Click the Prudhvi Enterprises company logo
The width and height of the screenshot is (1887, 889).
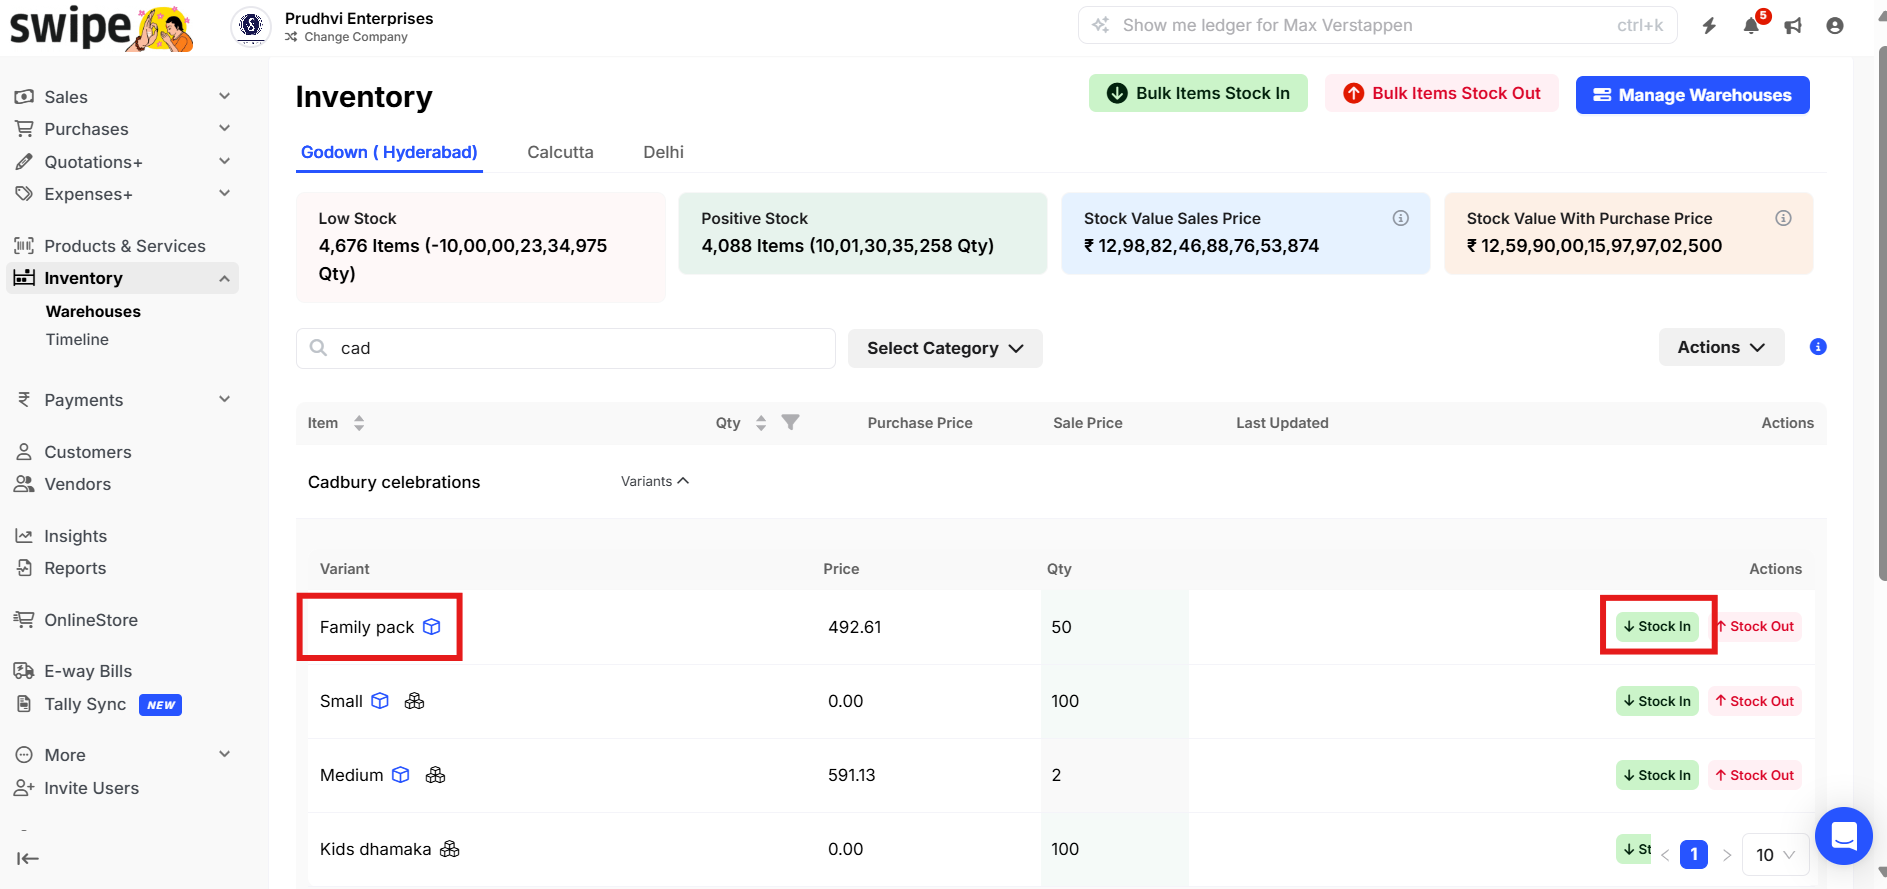pos(251,26)
